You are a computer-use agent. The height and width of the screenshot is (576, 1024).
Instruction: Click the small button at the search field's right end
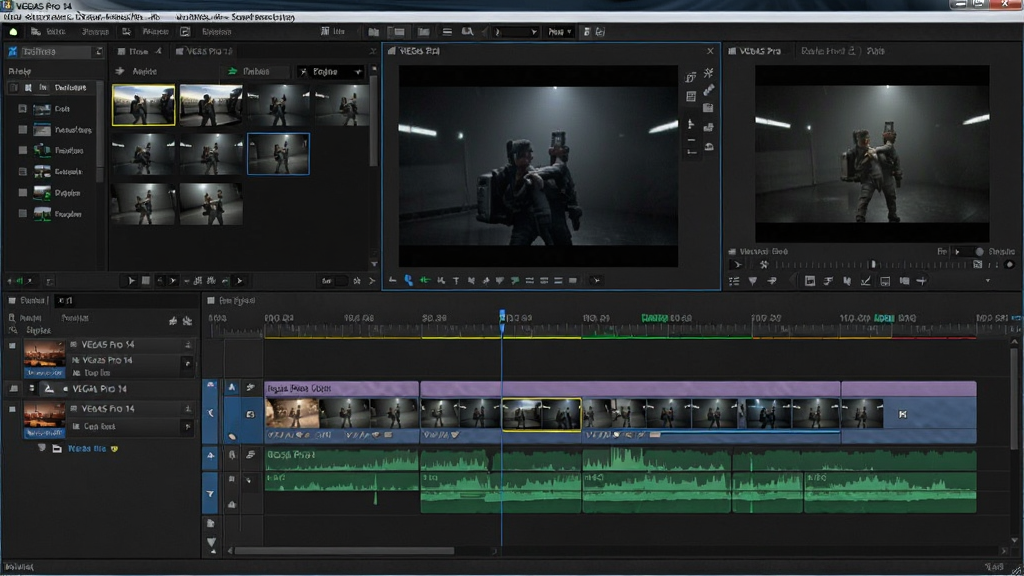click(99, 52)
